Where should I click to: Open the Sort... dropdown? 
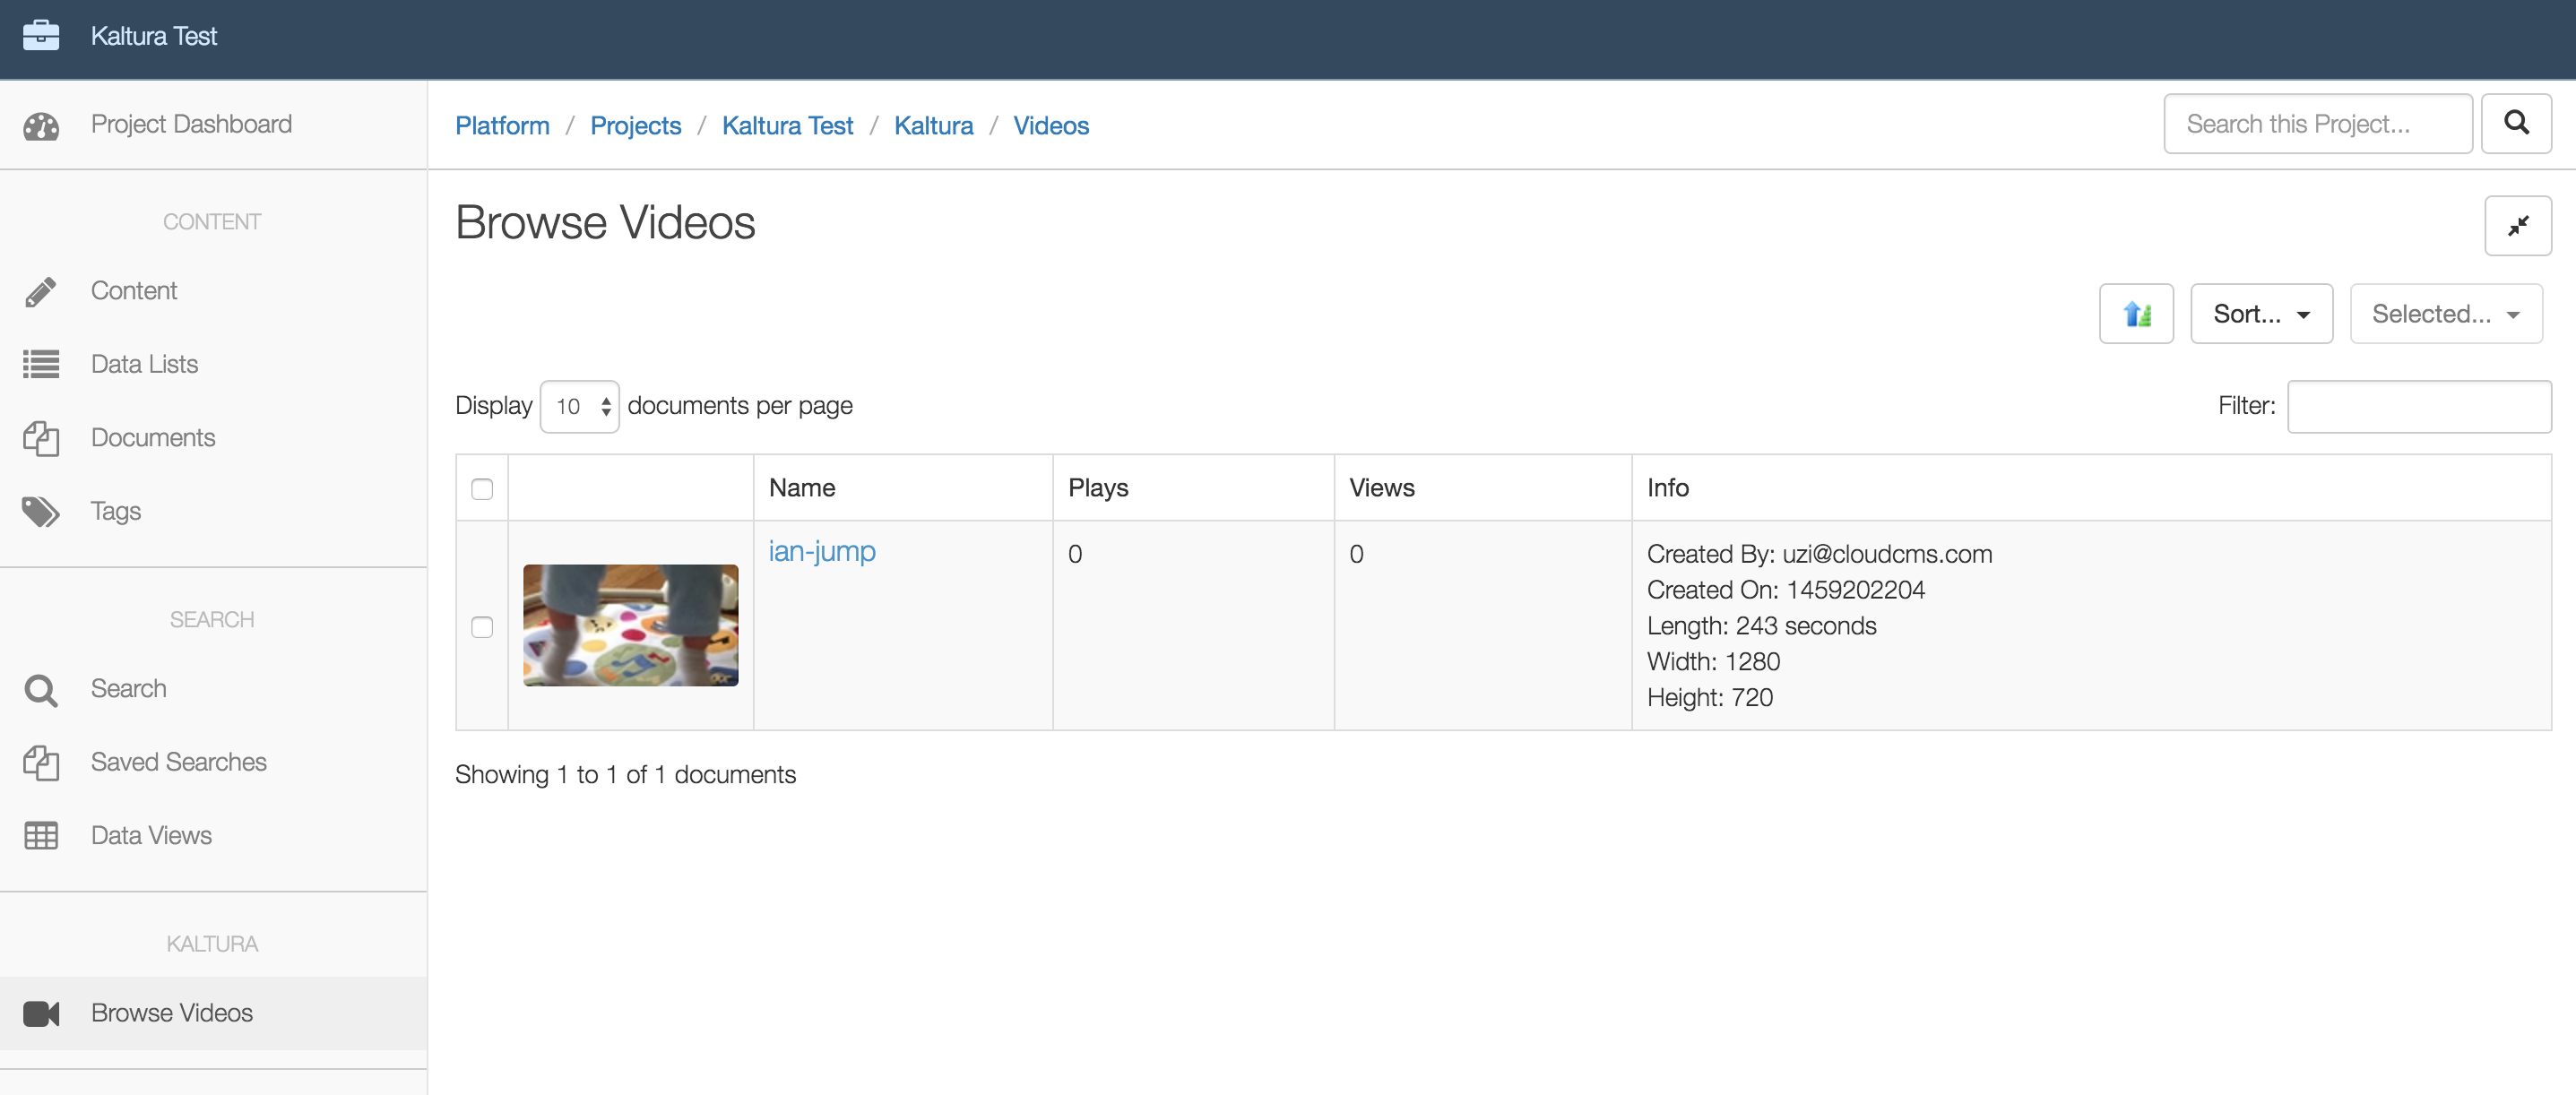click(x=2260, y=314)
